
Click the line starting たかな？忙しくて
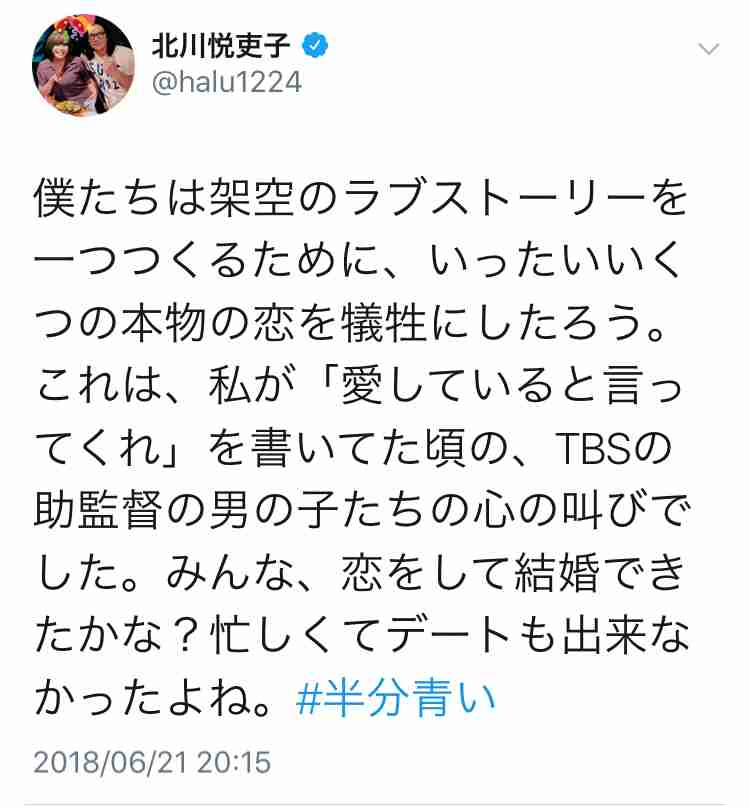pos(362,636)
